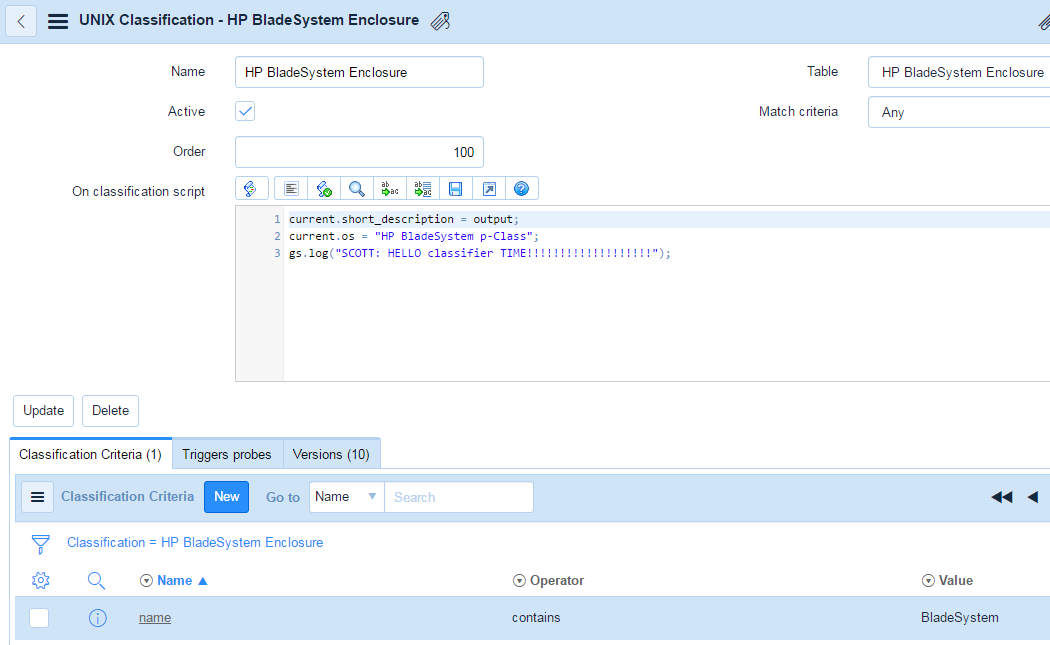1050x645 pixels.
Task: Toggle the syntax highlighting script editor icon
Action: click(x=250, y=188)
